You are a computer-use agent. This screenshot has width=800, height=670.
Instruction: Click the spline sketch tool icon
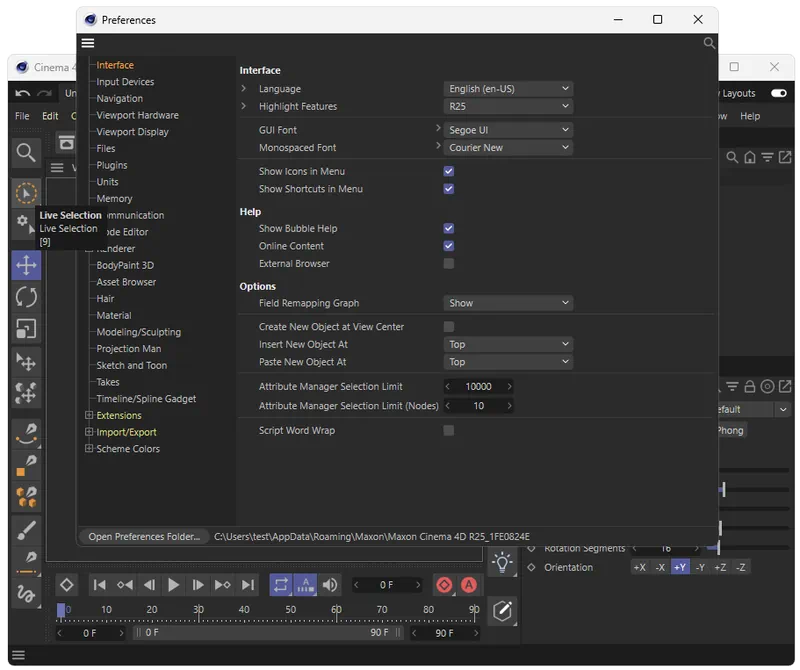pos(26,593)
